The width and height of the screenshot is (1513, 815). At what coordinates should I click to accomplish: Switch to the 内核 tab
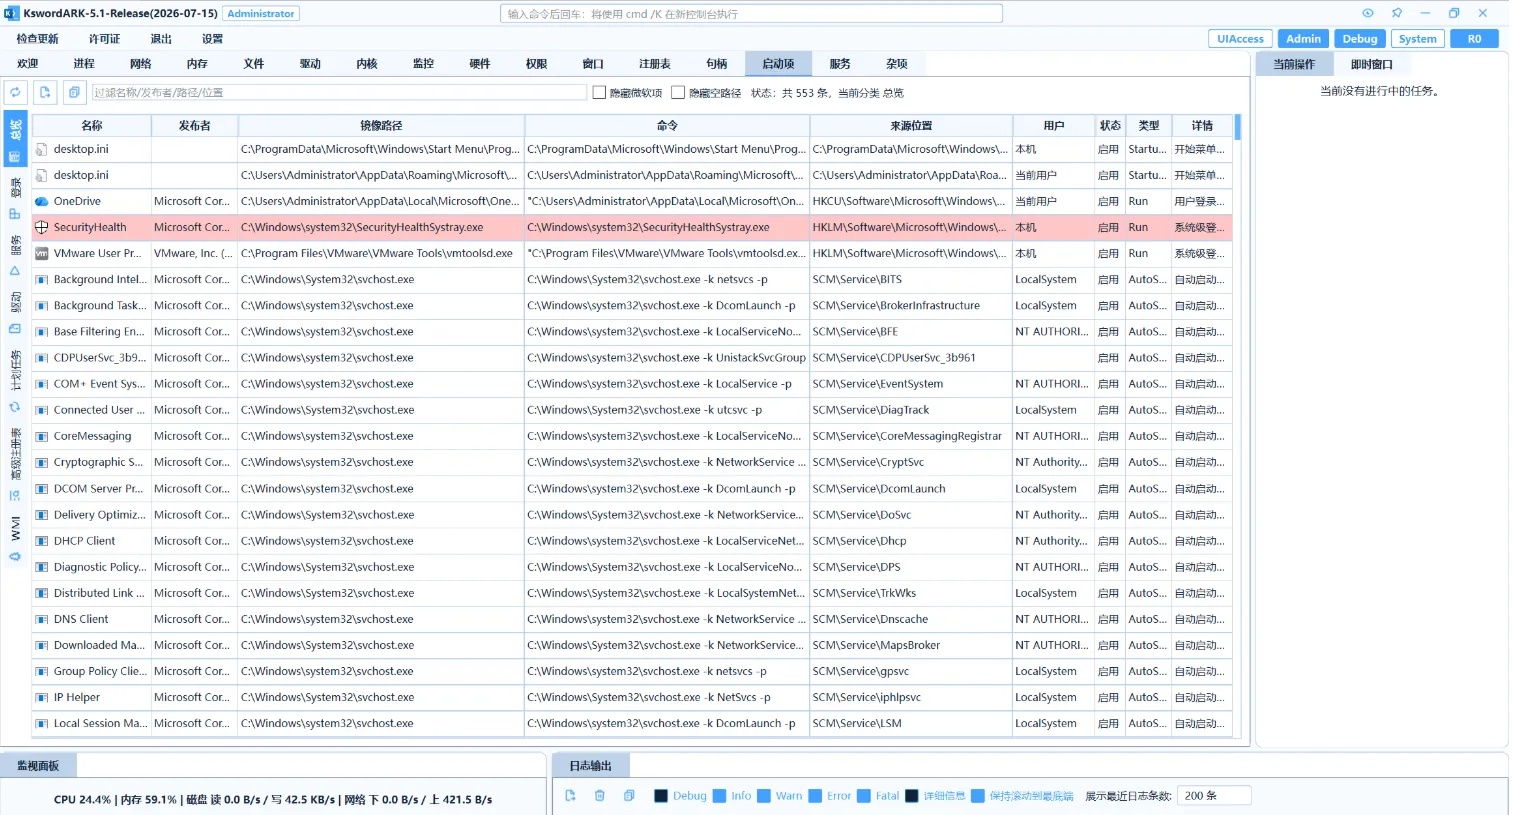[x=367, y=64]
